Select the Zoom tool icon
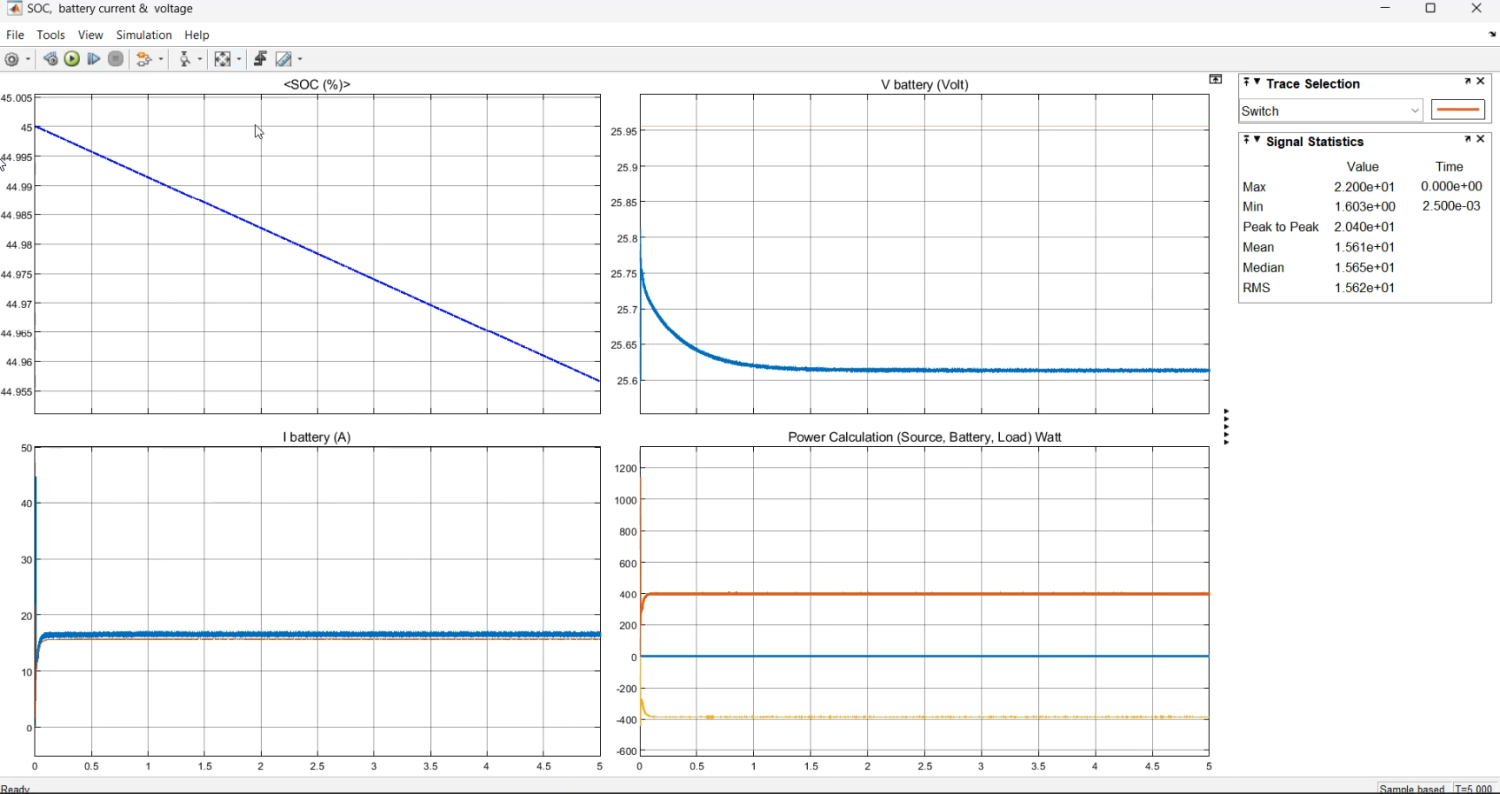This screenshot has height=794, width=1500. click(185, 60)
